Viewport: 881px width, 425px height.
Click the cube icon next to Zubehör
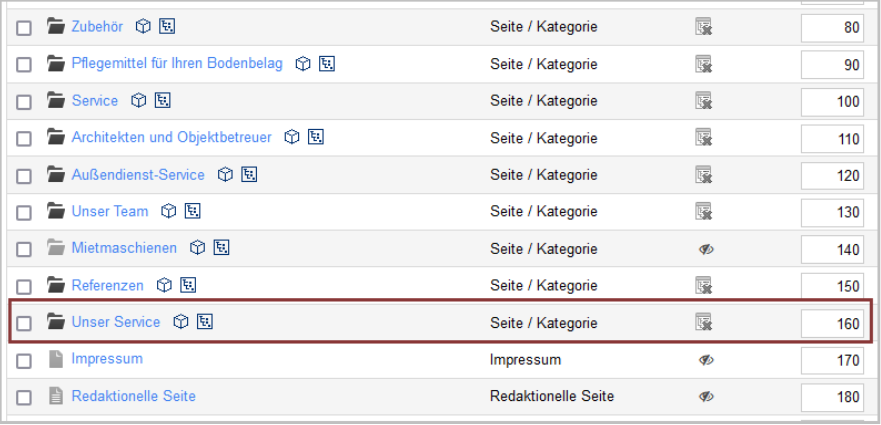[144, 26]
